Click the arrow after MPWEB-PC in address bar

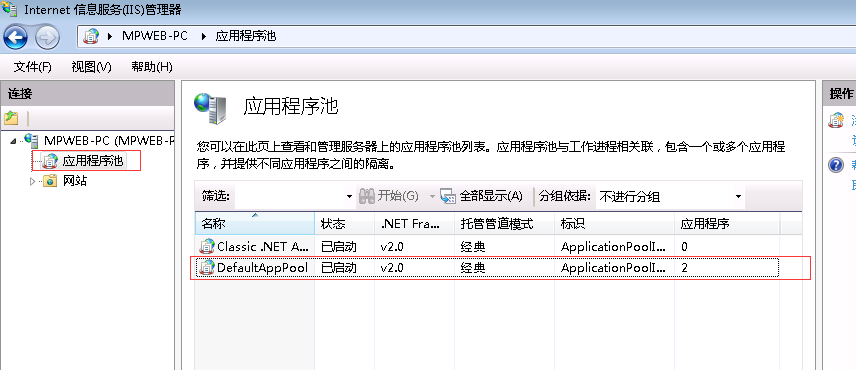click(205, 37)
